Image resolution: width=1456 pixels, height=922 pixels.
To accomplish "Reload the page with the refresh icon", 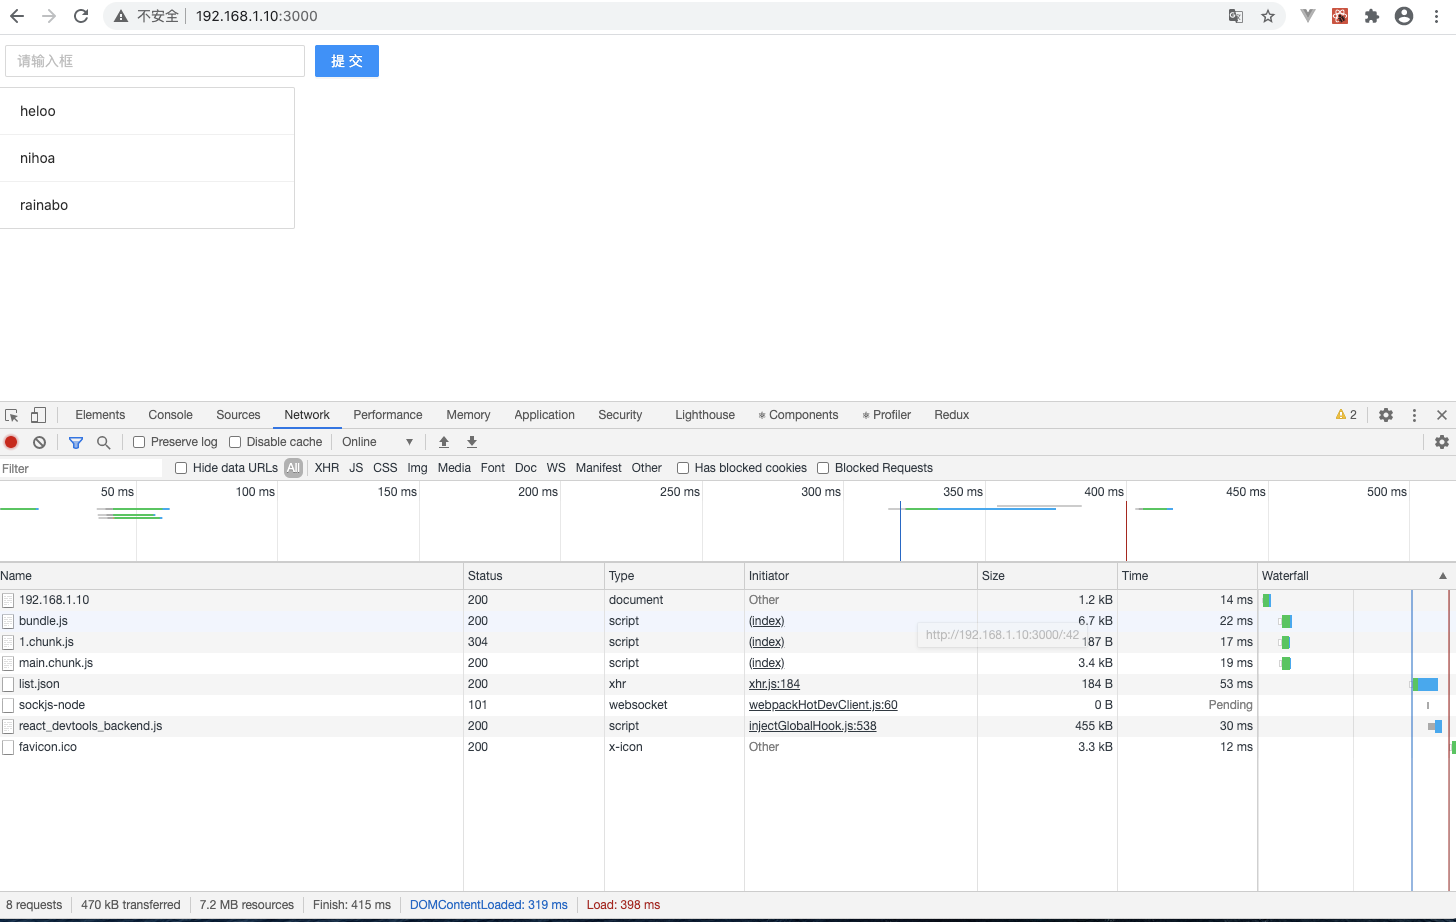I will coord(81,16).
